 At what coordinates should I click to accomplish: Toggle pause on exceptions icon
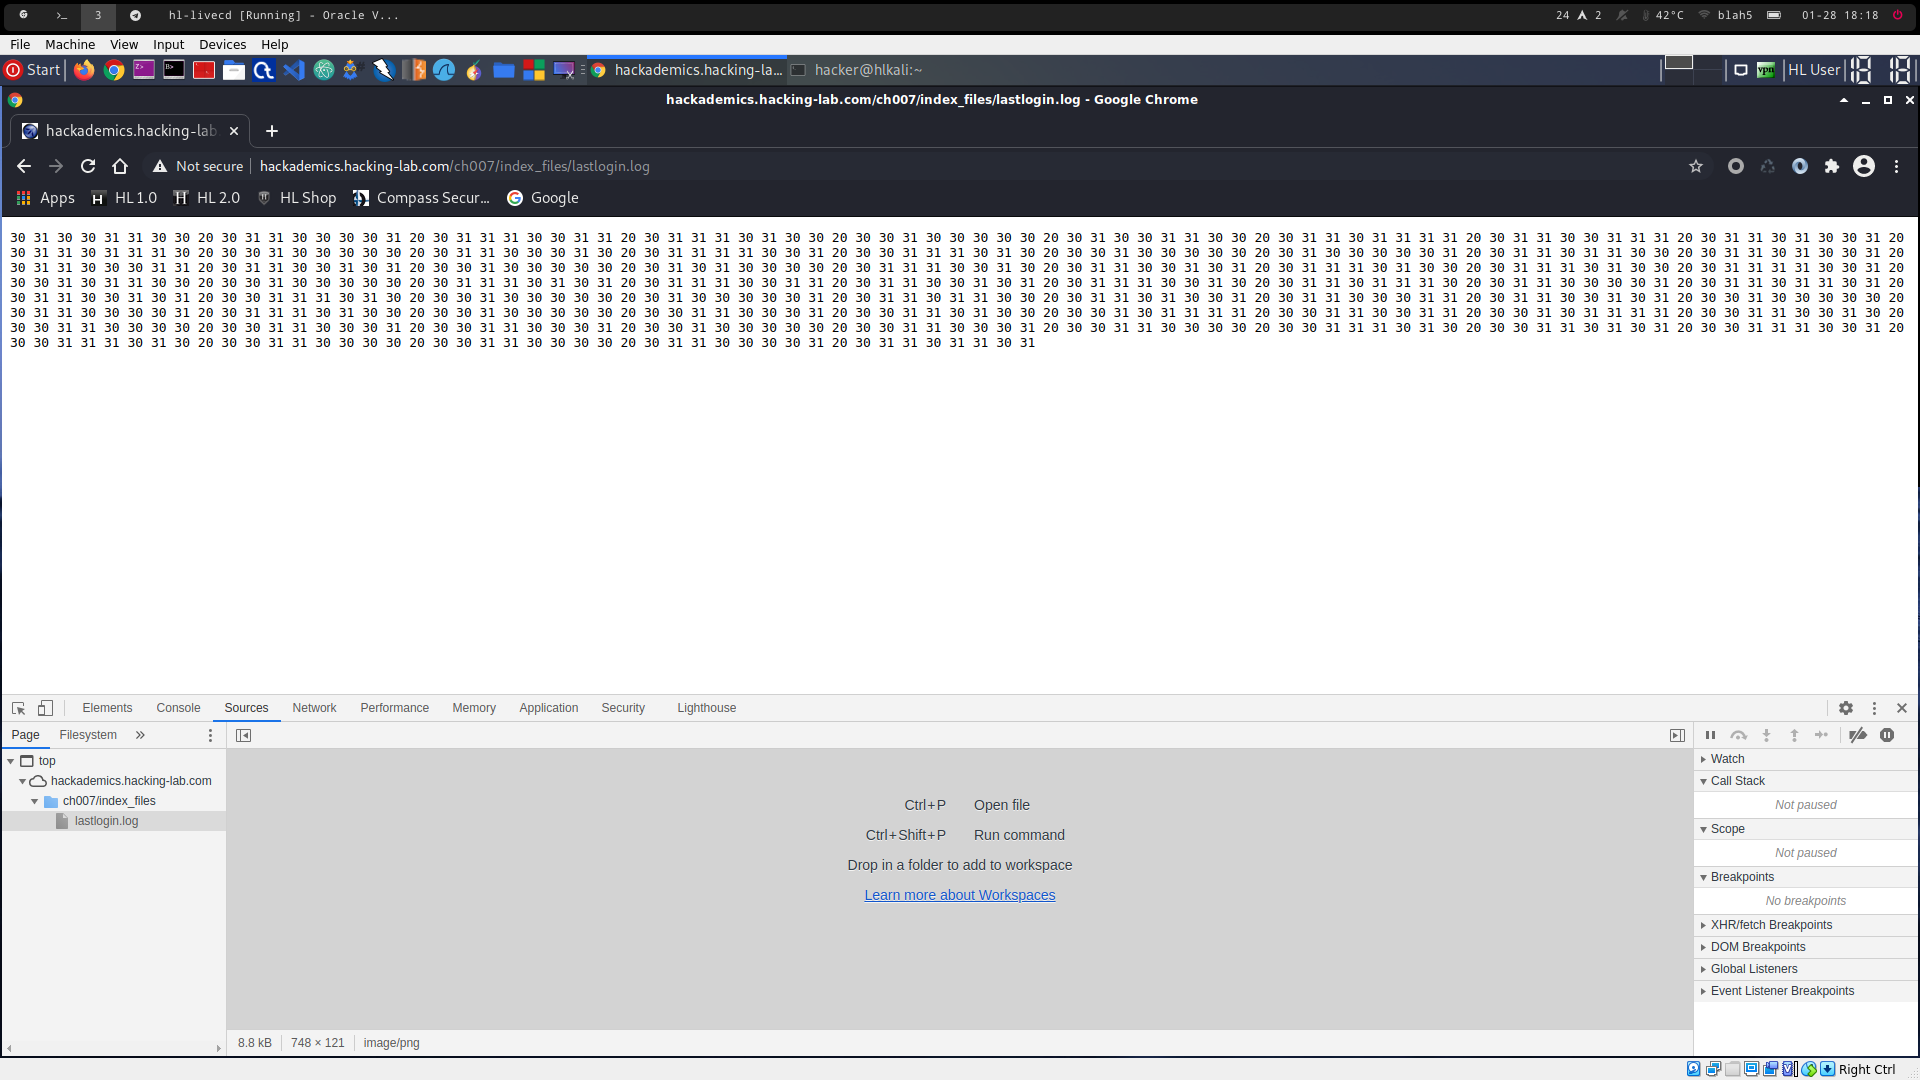[x=1887, y=735]
